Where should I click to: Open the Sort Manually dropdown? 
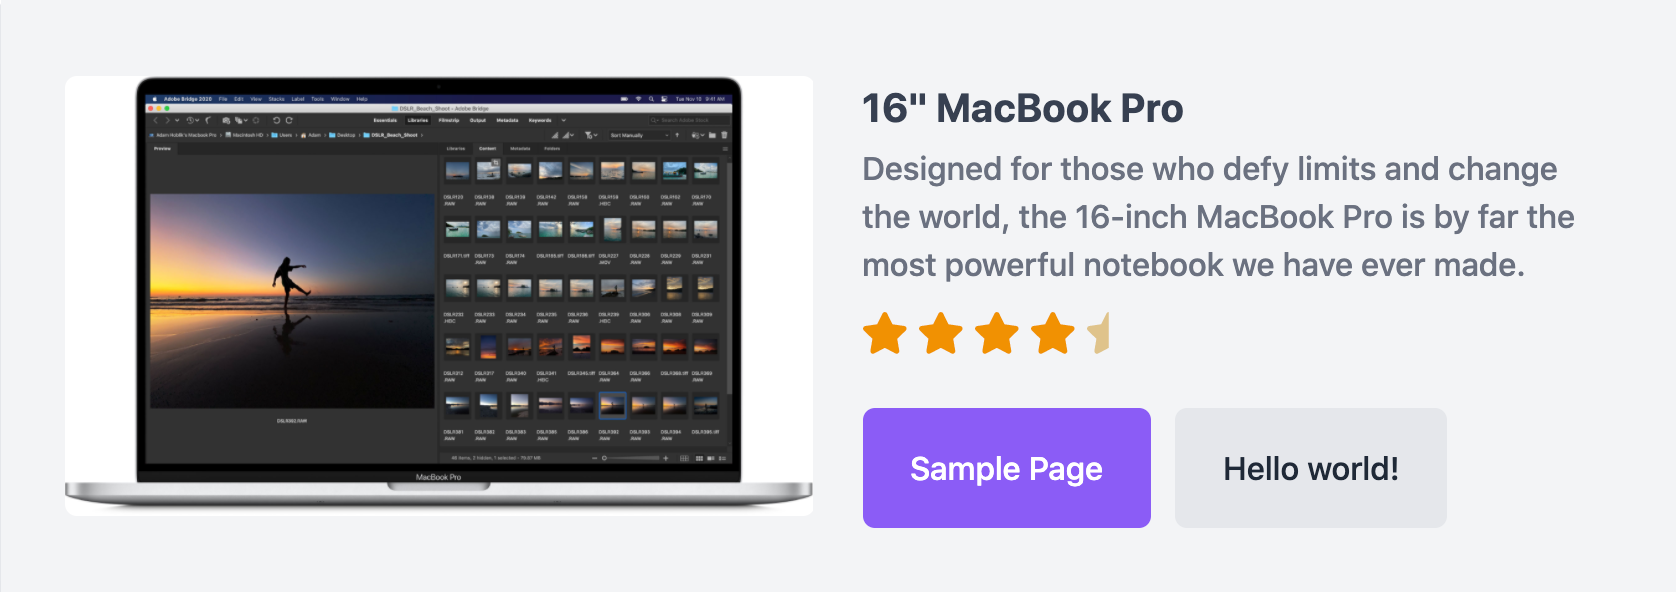coord(639,135)
